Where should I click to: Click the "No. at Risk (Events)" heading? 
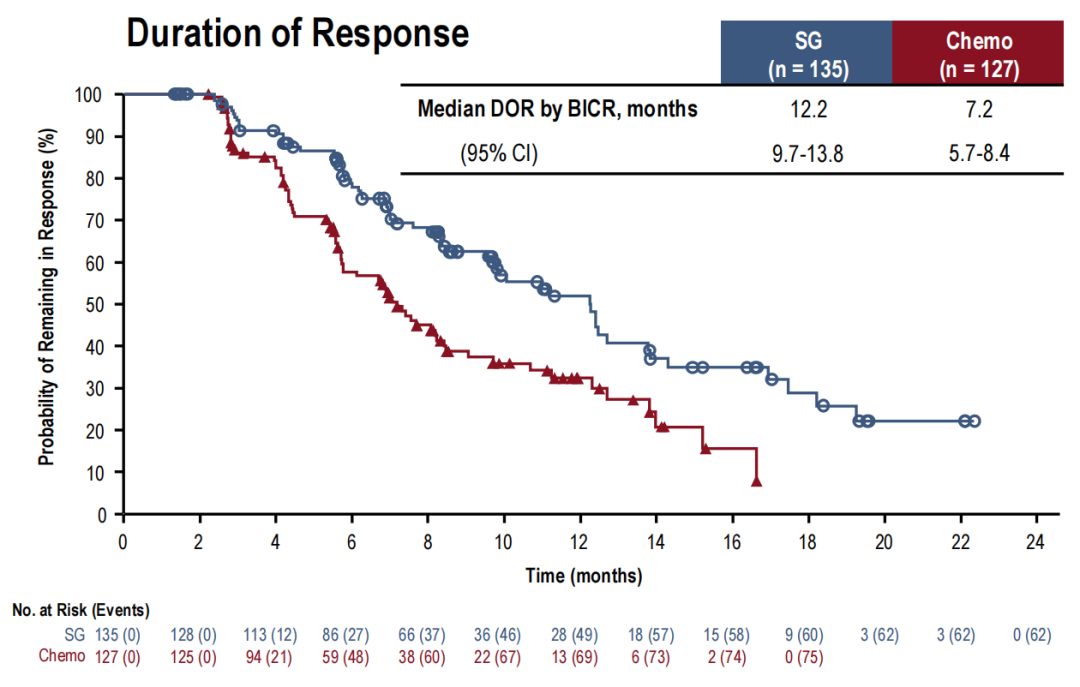(x=79, y=610)
